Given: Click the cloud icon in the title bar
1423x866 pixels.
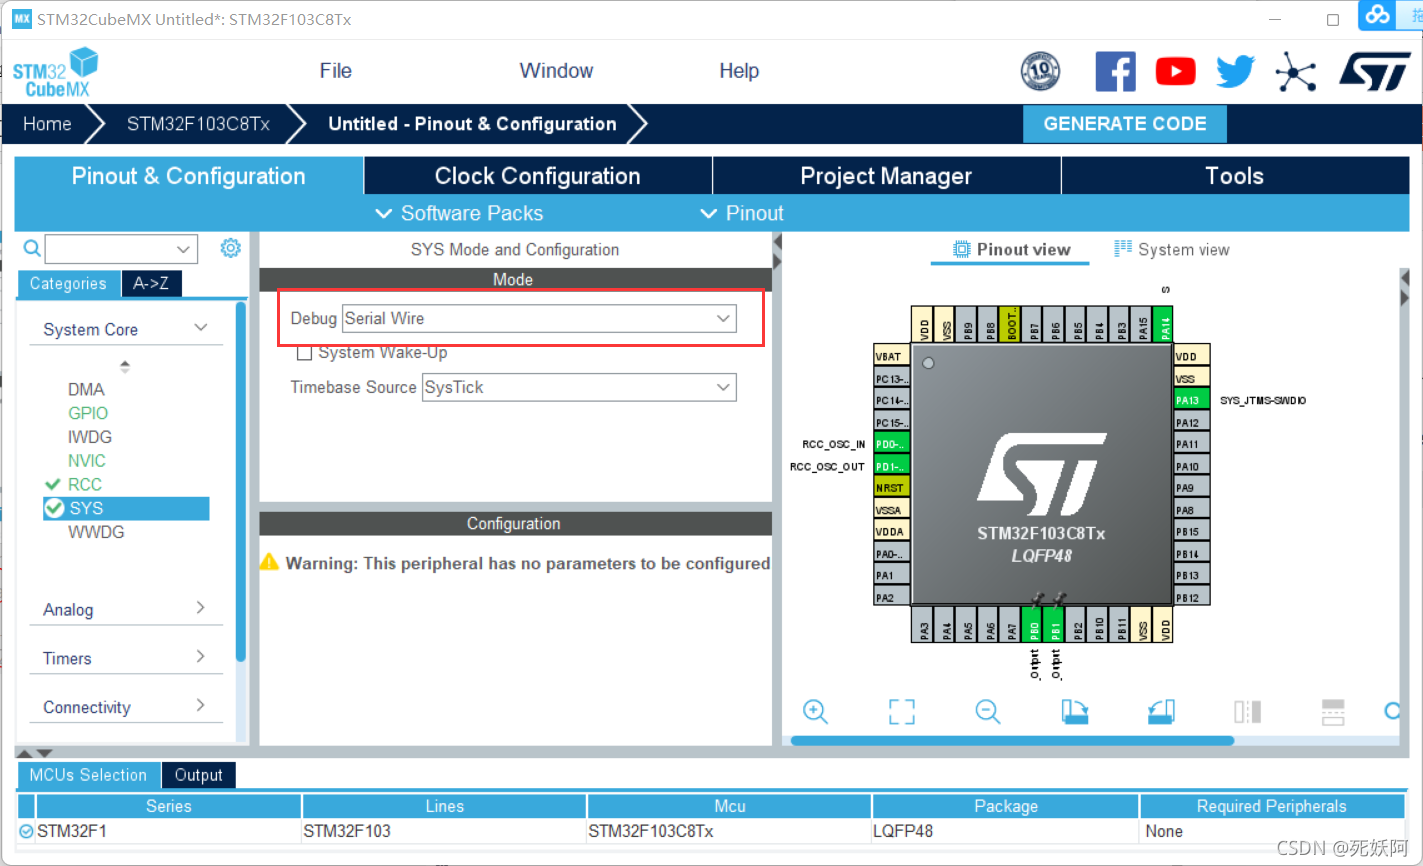Looking at the screenshot, I should click(1379, 15).
